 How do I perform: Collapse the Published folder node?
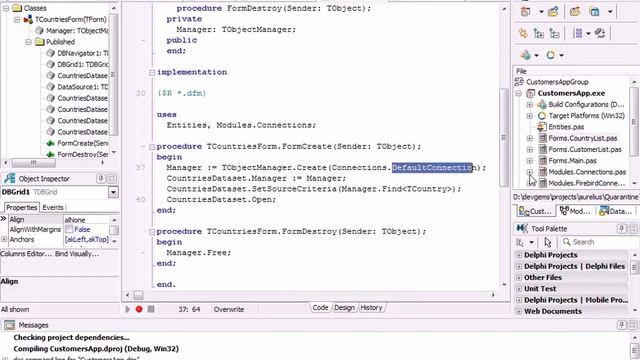[28, 42]
